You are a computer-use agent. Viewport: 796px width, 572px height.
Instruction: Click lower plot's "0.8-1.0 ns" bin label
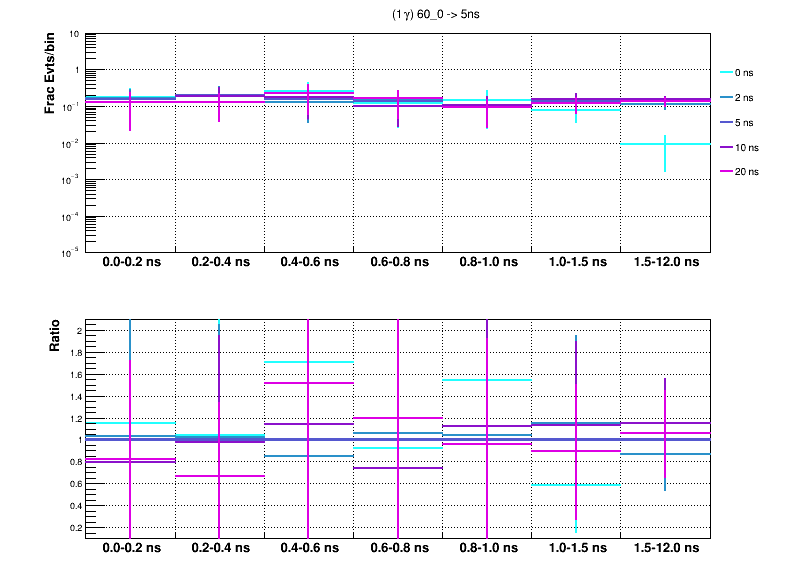coord(487,549)
